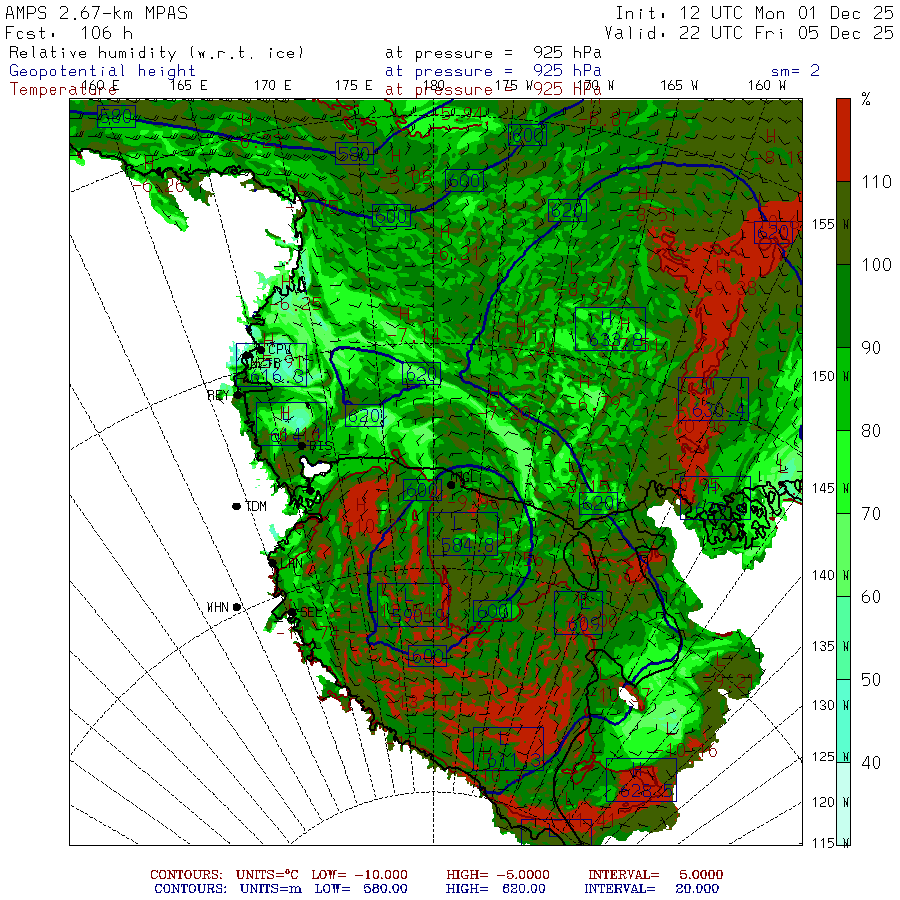Click the red above-110% legend swatch
900x900 pixels.
point(843,140)
